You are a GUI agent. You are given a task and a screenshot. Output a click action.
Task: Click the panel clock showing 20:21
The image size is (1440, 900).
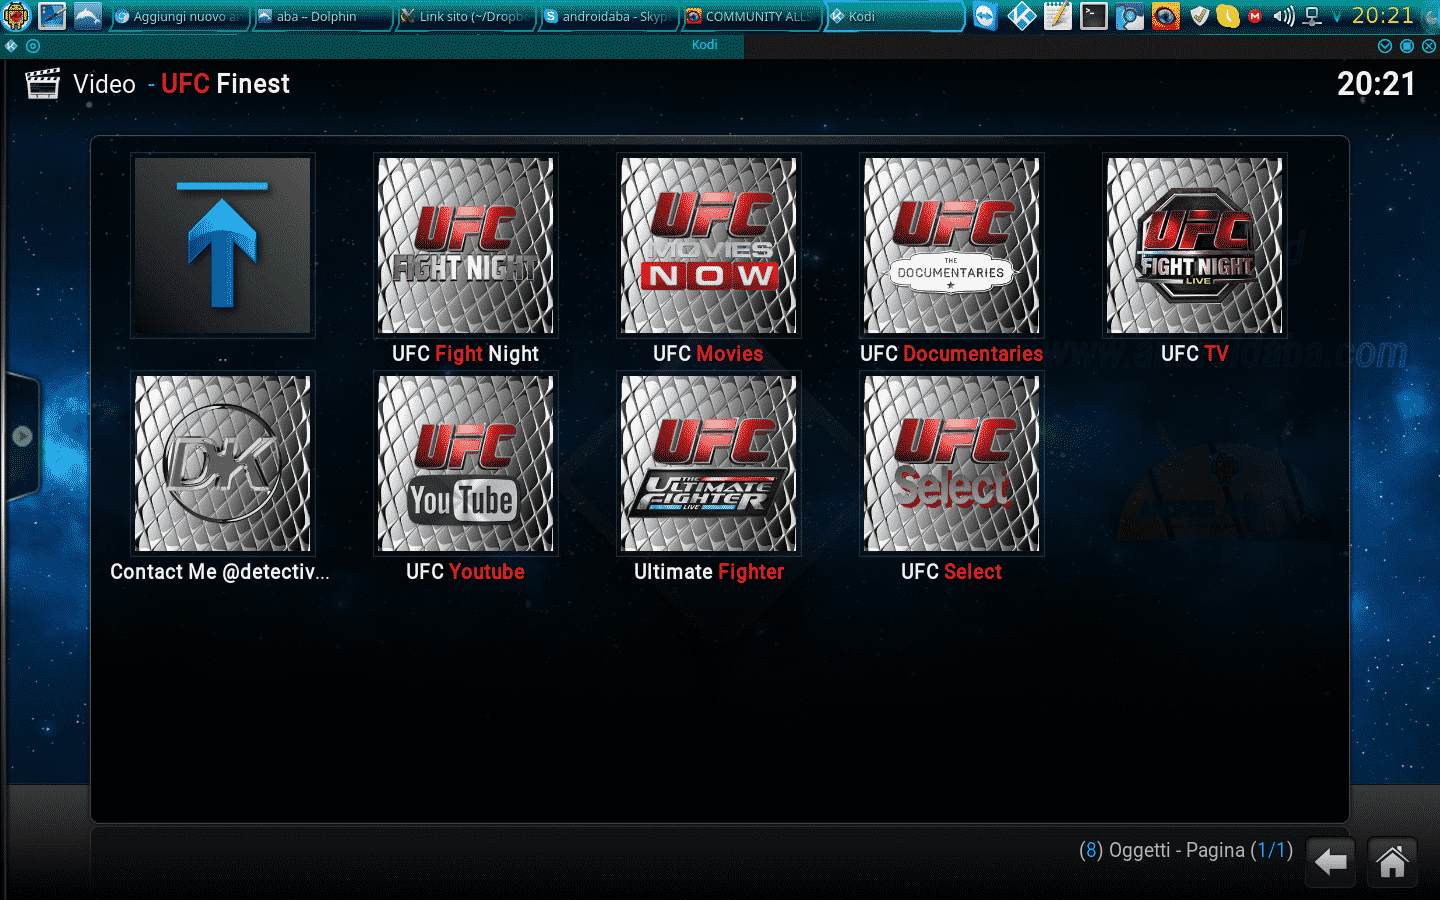coord(1383,16)
